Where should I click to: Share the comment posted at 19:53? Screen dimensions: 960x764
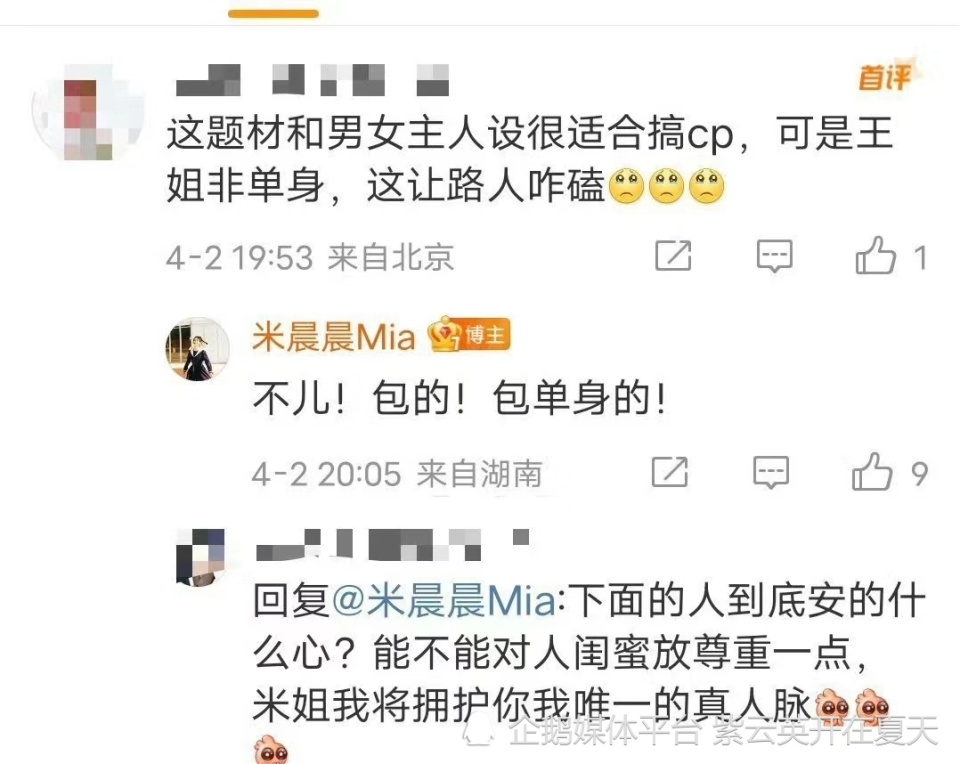pyautogui.click(x=673, y=255)
